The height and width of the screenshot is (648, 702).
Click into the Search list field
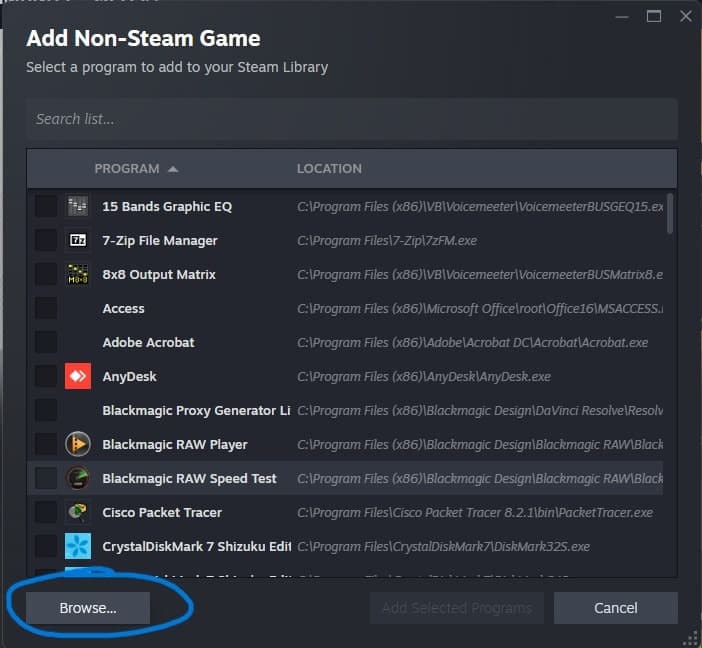[352, 119]
